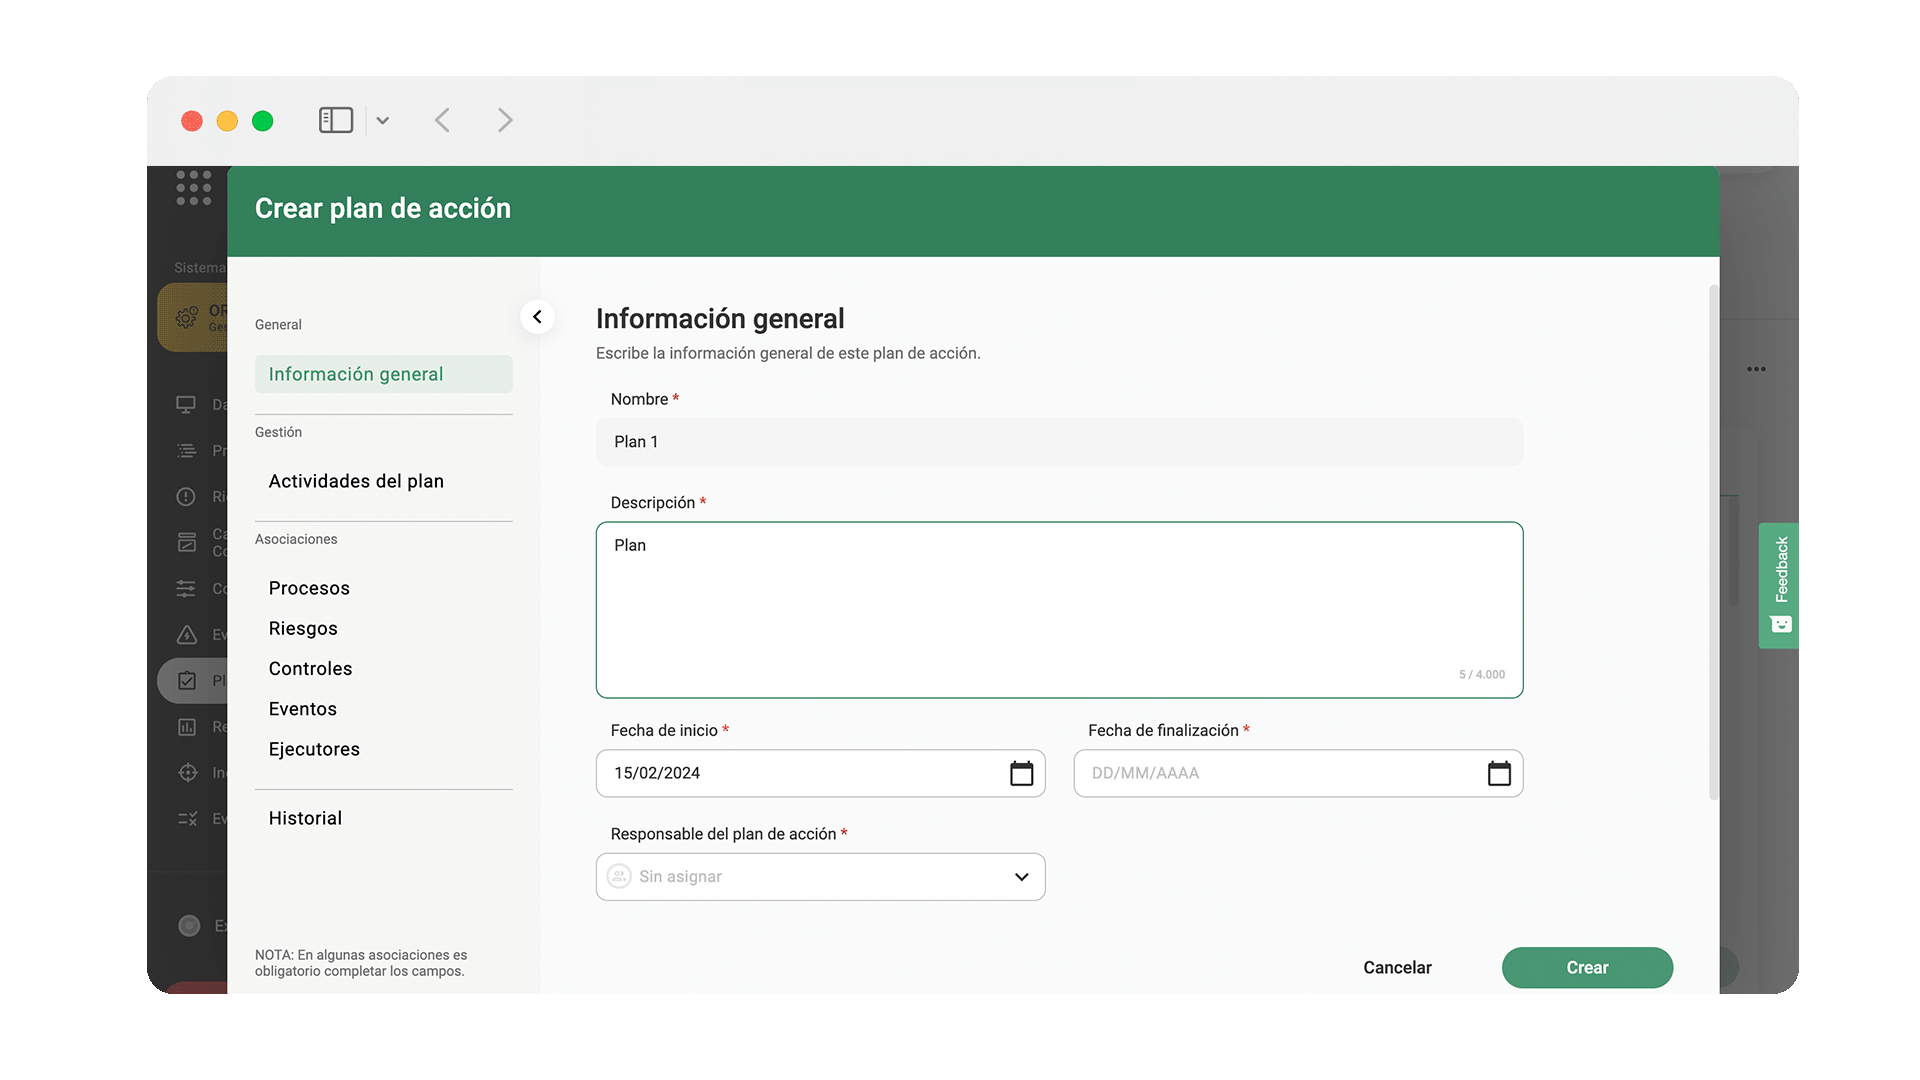Open the Riesgos association section
Viewport: 1920px width, 1080px height.
click(x=303, y=628)
